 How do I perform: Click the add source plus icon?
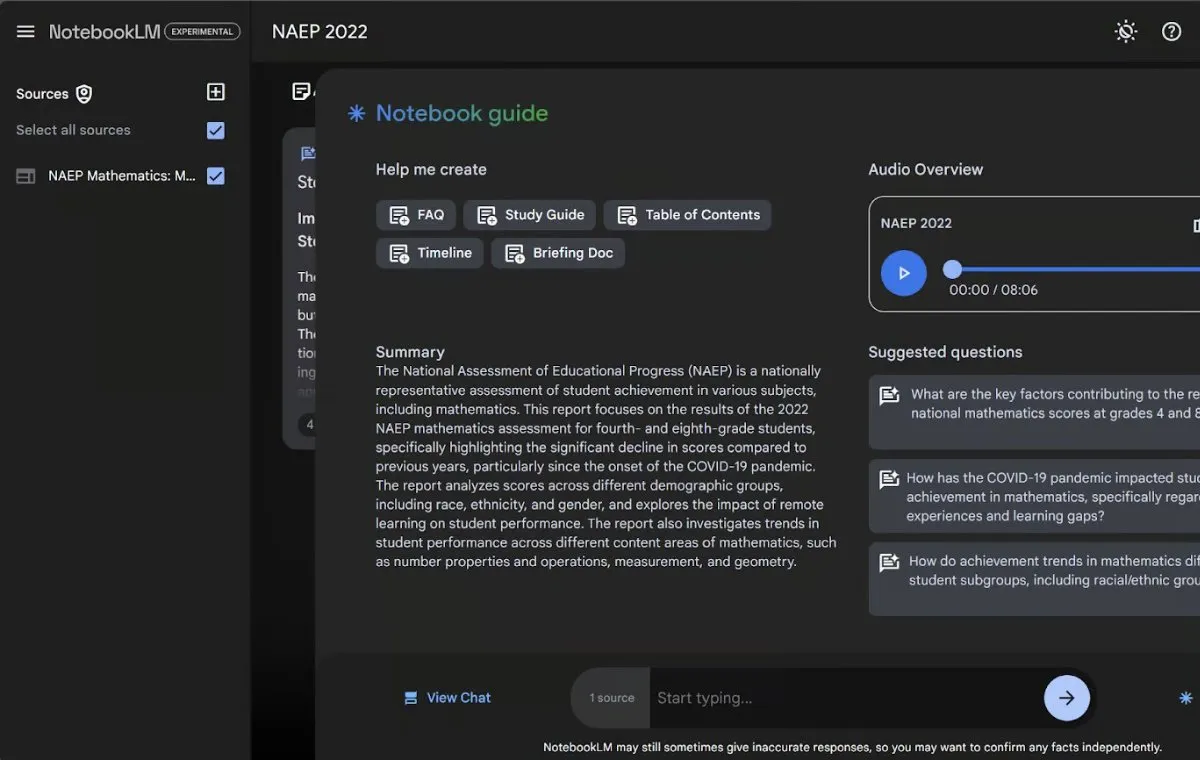coord(215,92)
